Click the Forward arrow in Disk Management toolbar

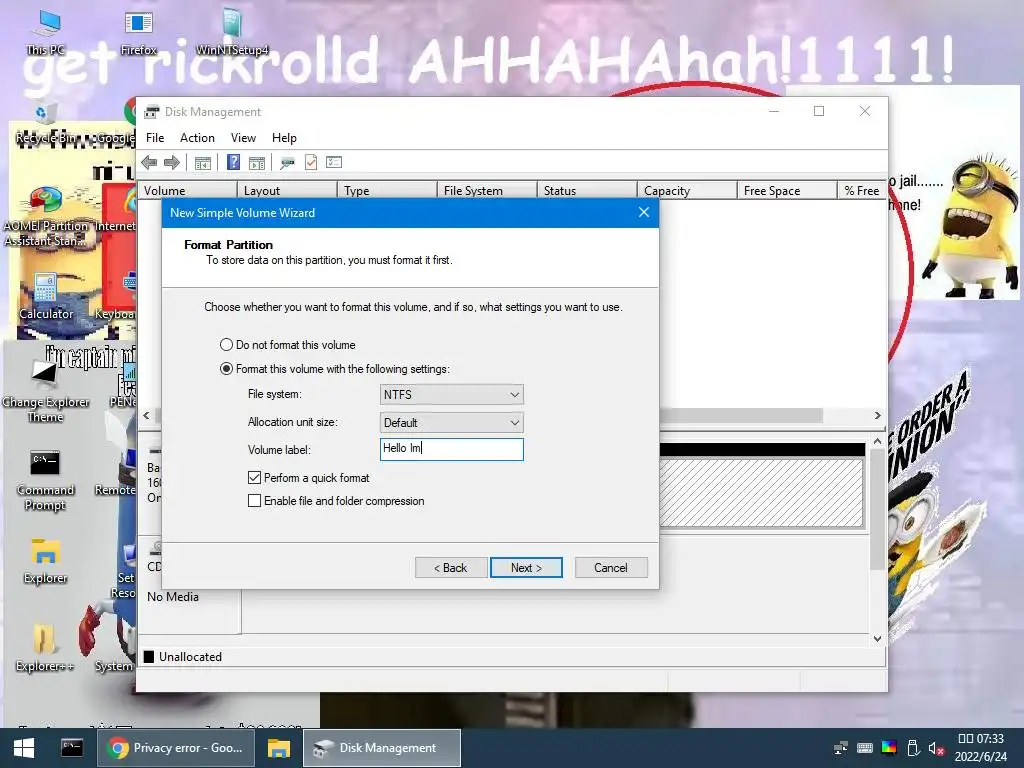pyautogui.click(x=172, y=163)
